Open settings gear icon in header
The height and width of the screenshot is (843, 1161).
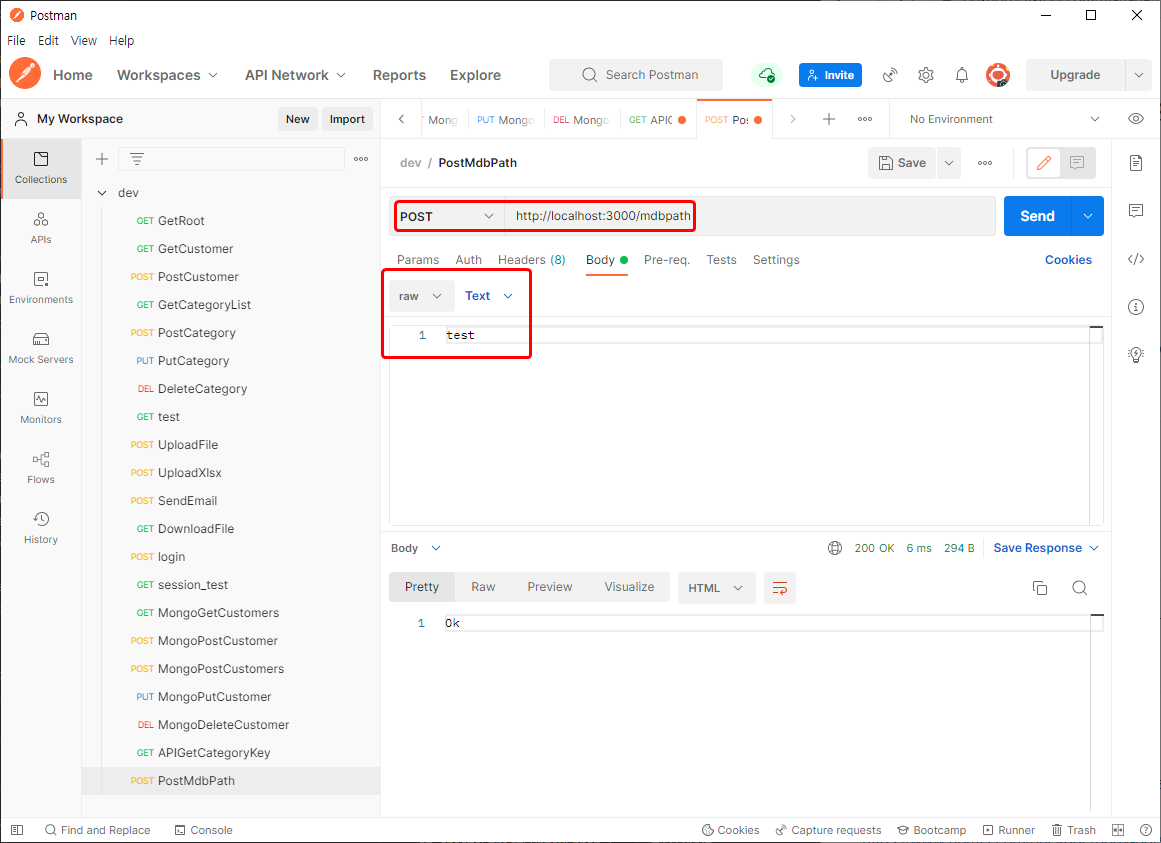pos(926,75)
